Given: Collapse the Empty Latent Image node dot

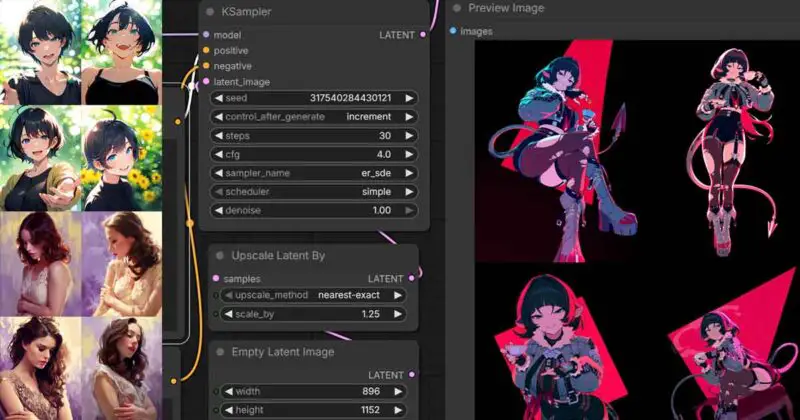Looking at the screenshot, I should click(220, 352).
